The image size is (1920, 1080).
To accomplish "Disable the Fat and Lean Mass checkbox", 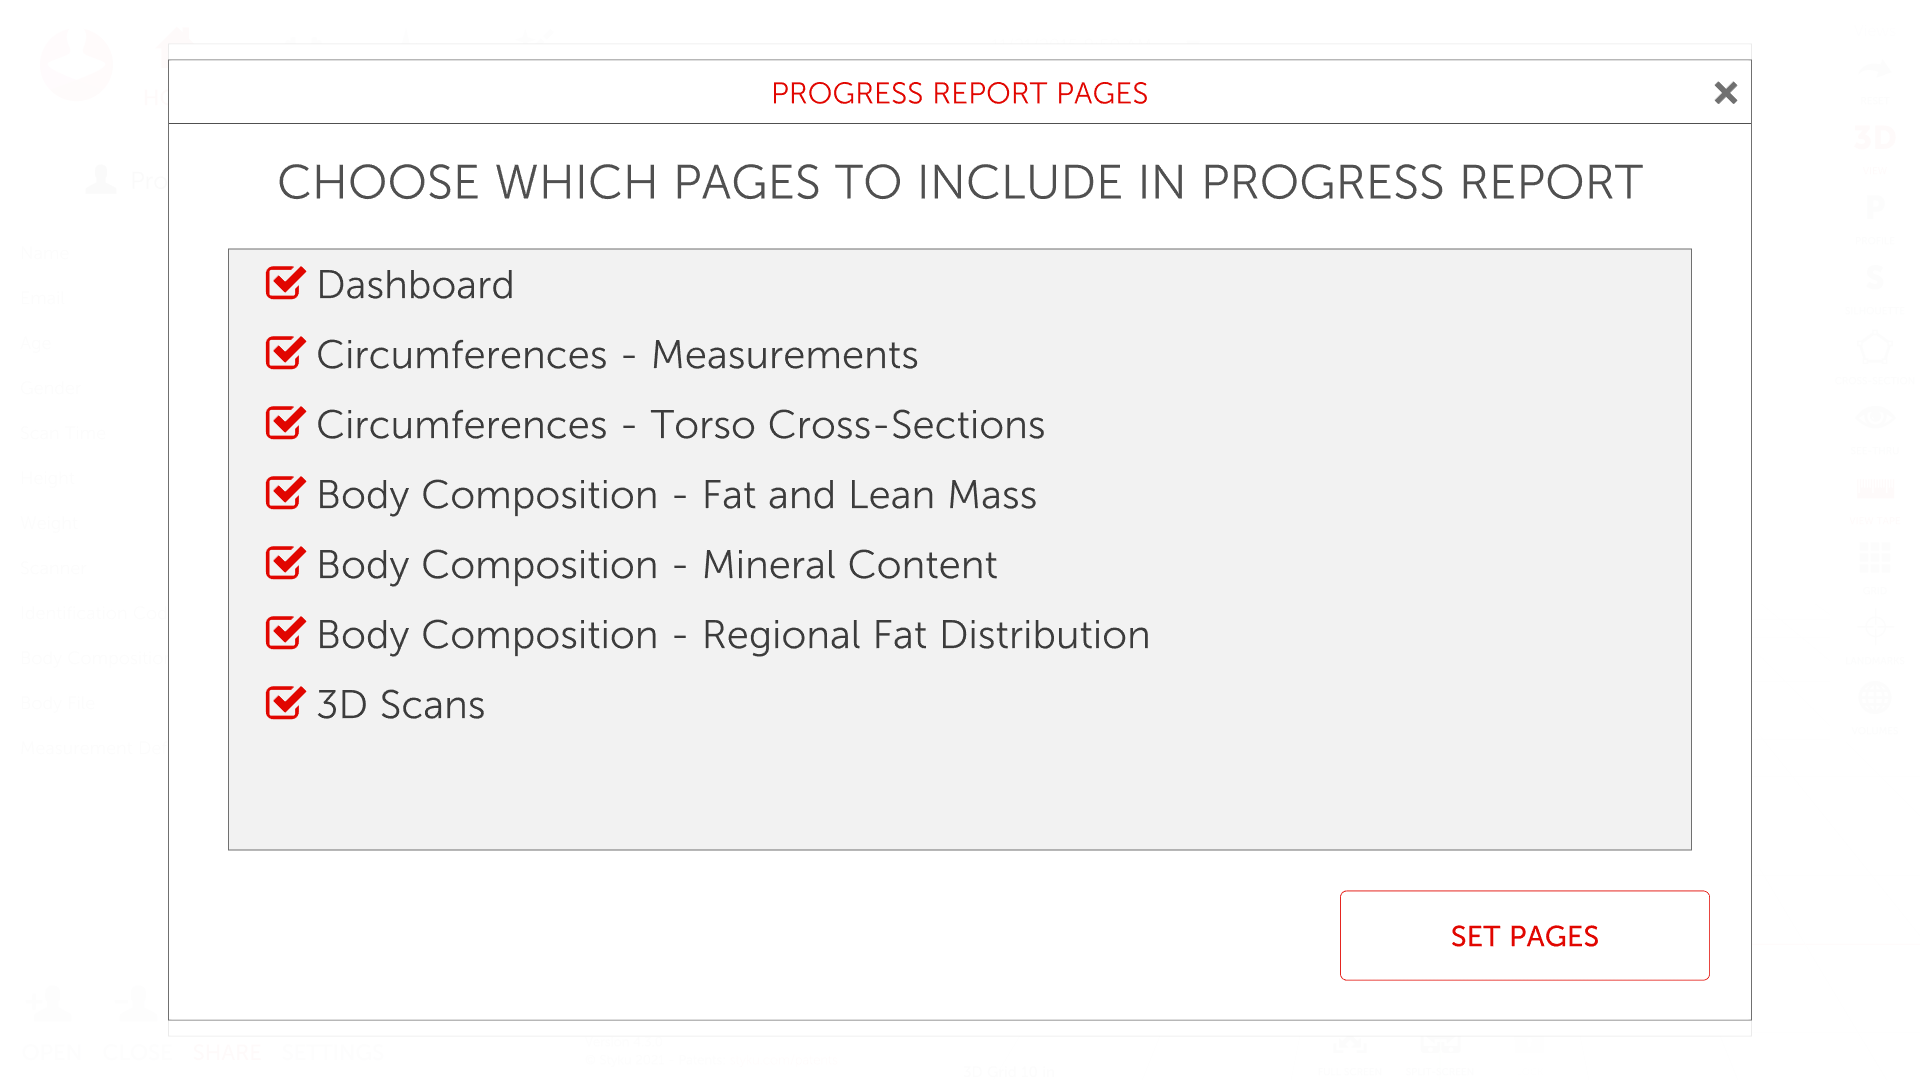I will point(284,494).
